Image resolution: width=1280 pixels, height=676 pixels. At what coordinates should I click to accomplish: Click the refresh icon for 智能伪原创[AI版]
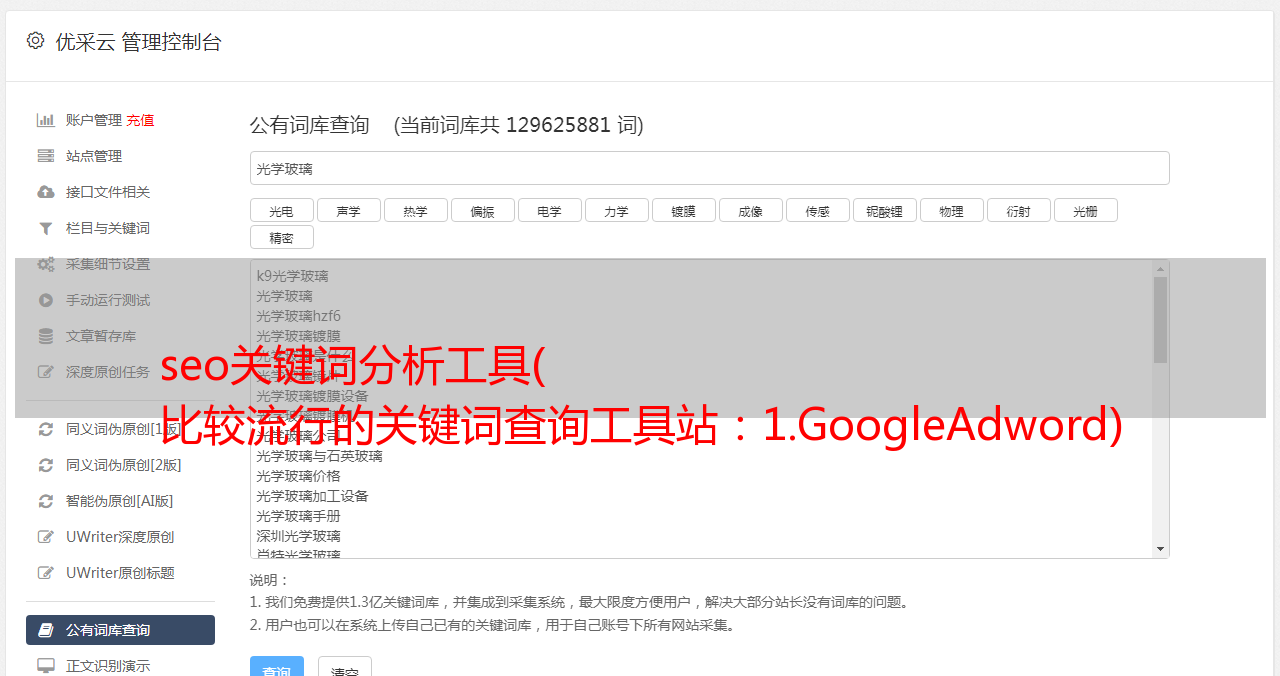point(46,501)
